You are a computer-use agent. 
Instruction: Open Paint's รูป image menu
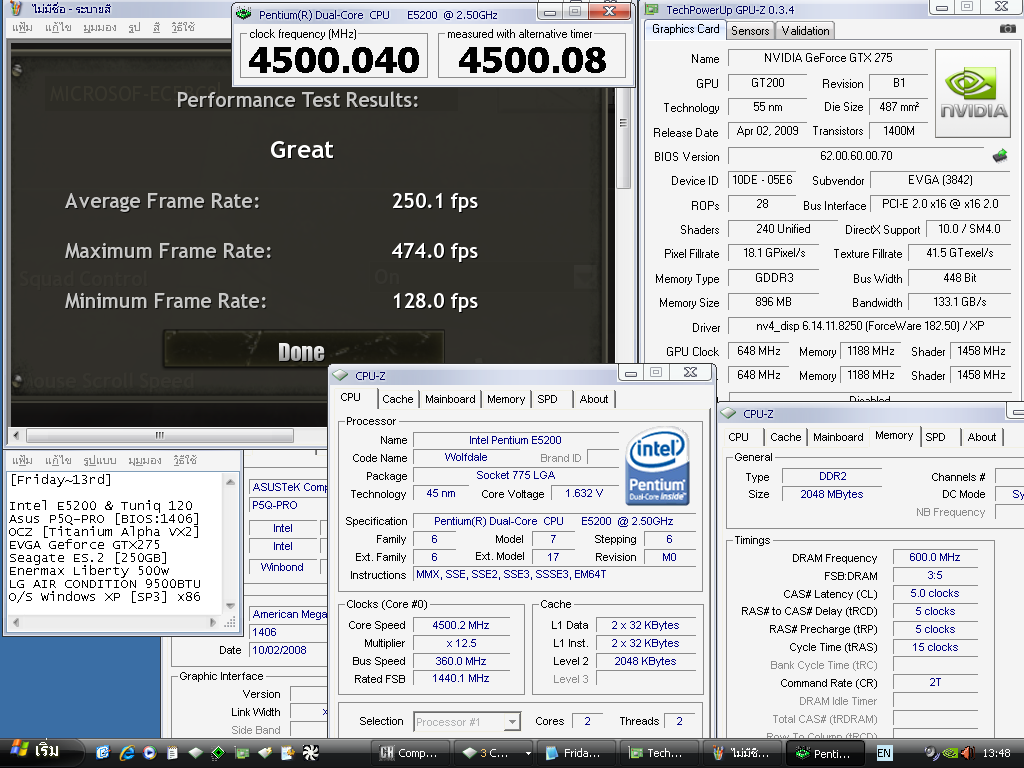[134, 27]
